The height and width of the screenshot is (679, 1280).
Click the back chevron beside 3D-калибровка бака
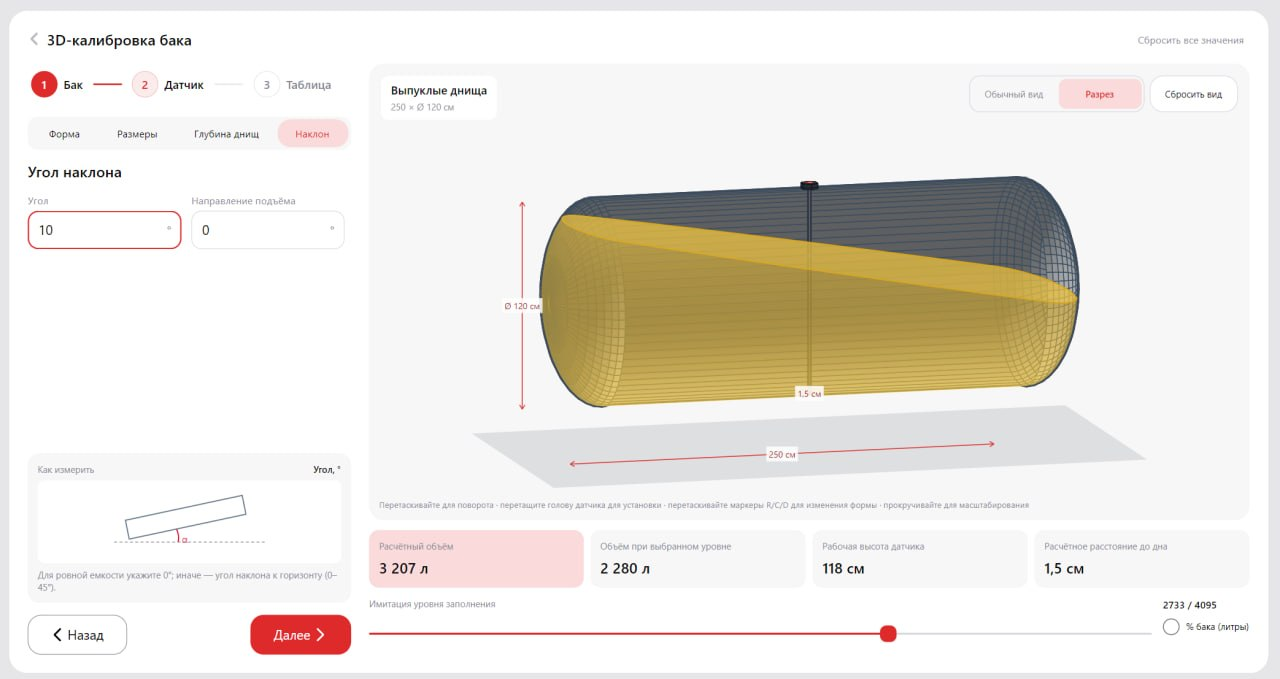click(x=34, y=40)
